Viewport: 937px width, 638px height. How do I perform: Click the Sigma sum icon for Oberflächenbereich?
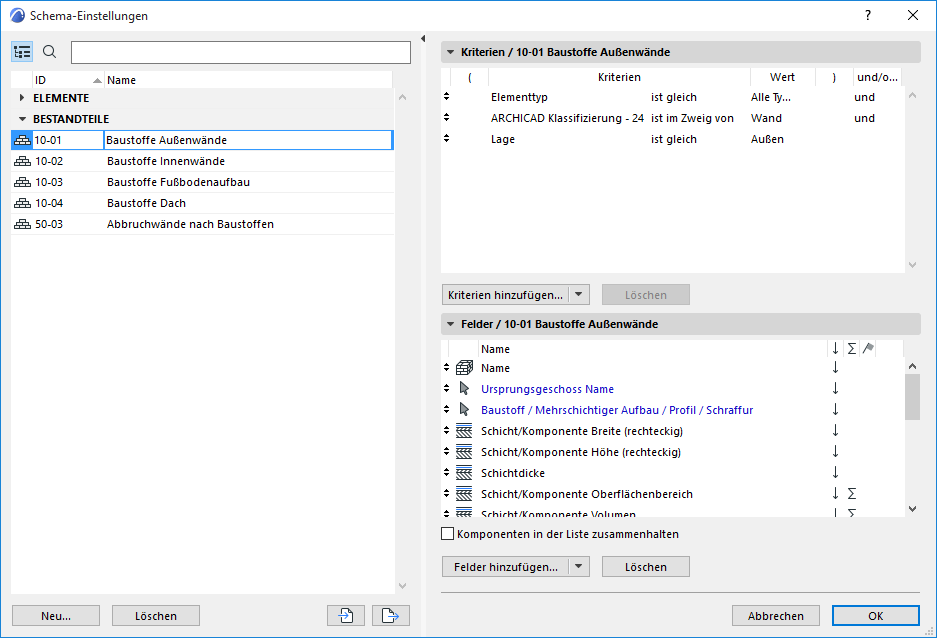851,494
